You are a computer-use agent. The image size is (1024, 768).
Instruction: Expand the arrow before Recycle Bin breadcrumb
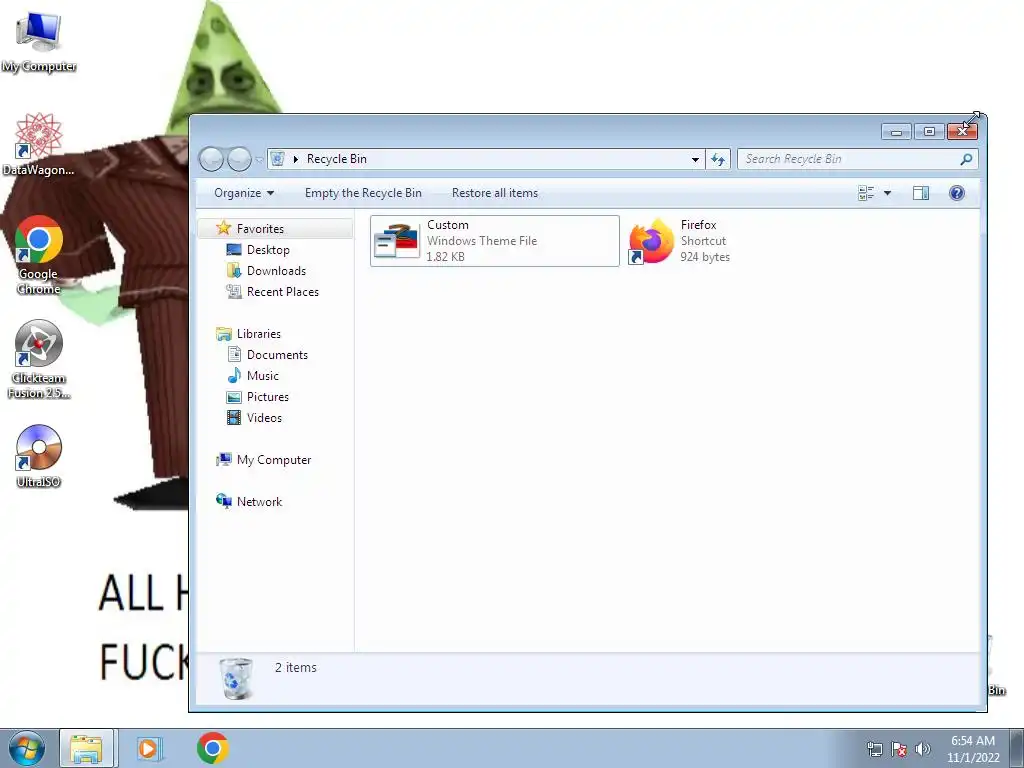click(x=296, y=159)
